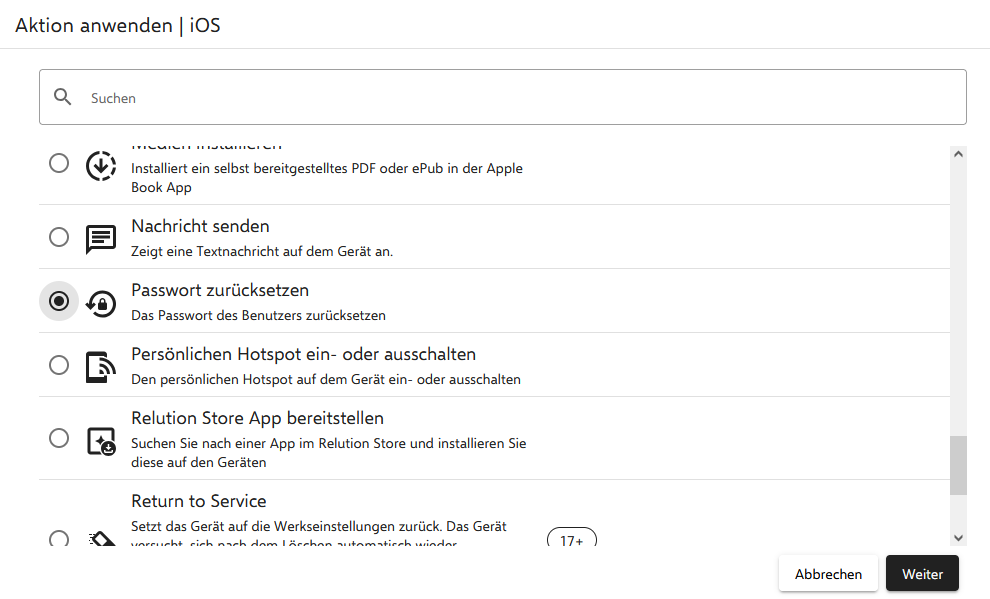Screen dimensions: 990x599
Task: Click the Return to Service title
Action: click(198, 501)
